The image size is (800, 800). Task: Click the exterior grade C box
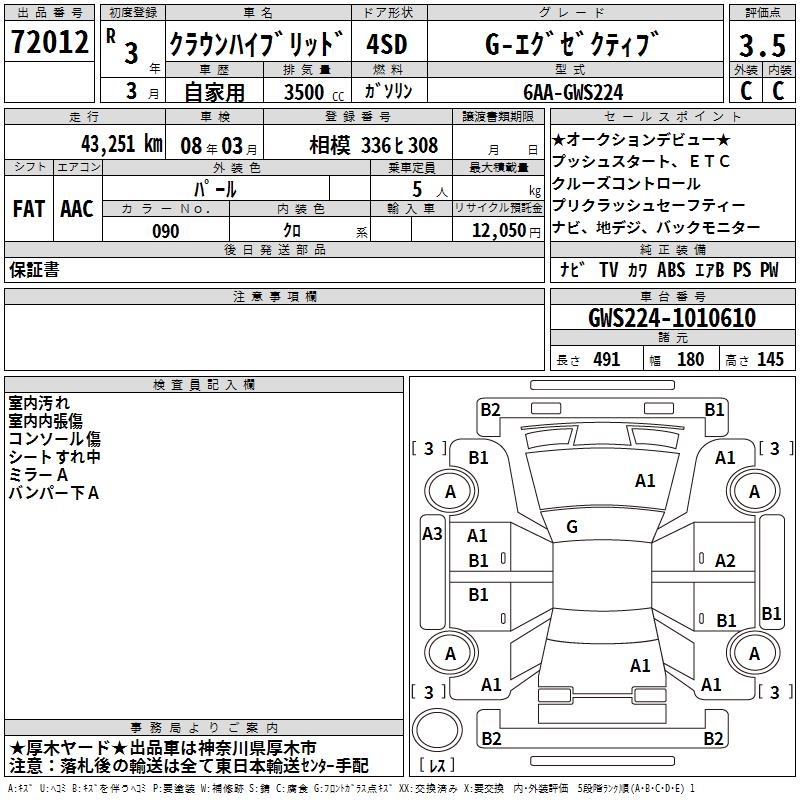pos(746,91)
